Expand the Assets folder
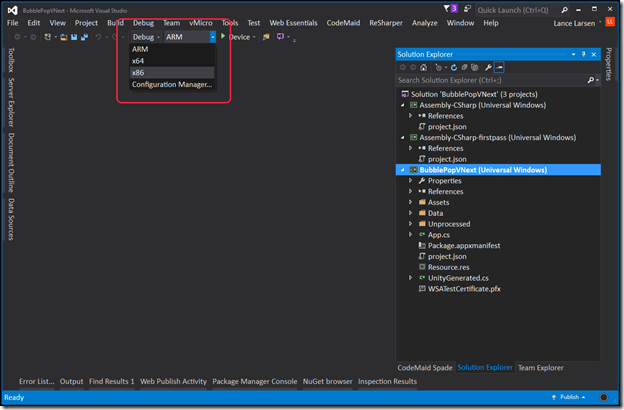This screenshot has width=624, height=410. coord(410,202)
